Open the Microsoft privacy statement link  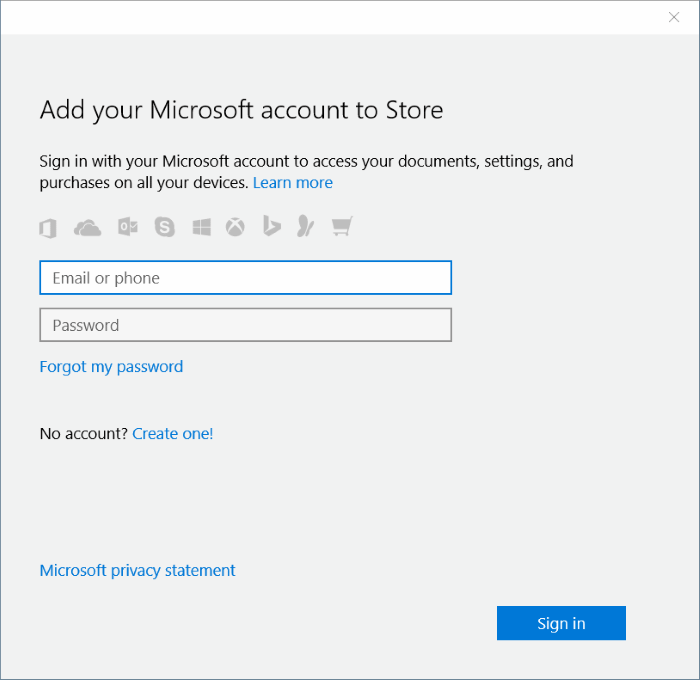tap(138, 571)
